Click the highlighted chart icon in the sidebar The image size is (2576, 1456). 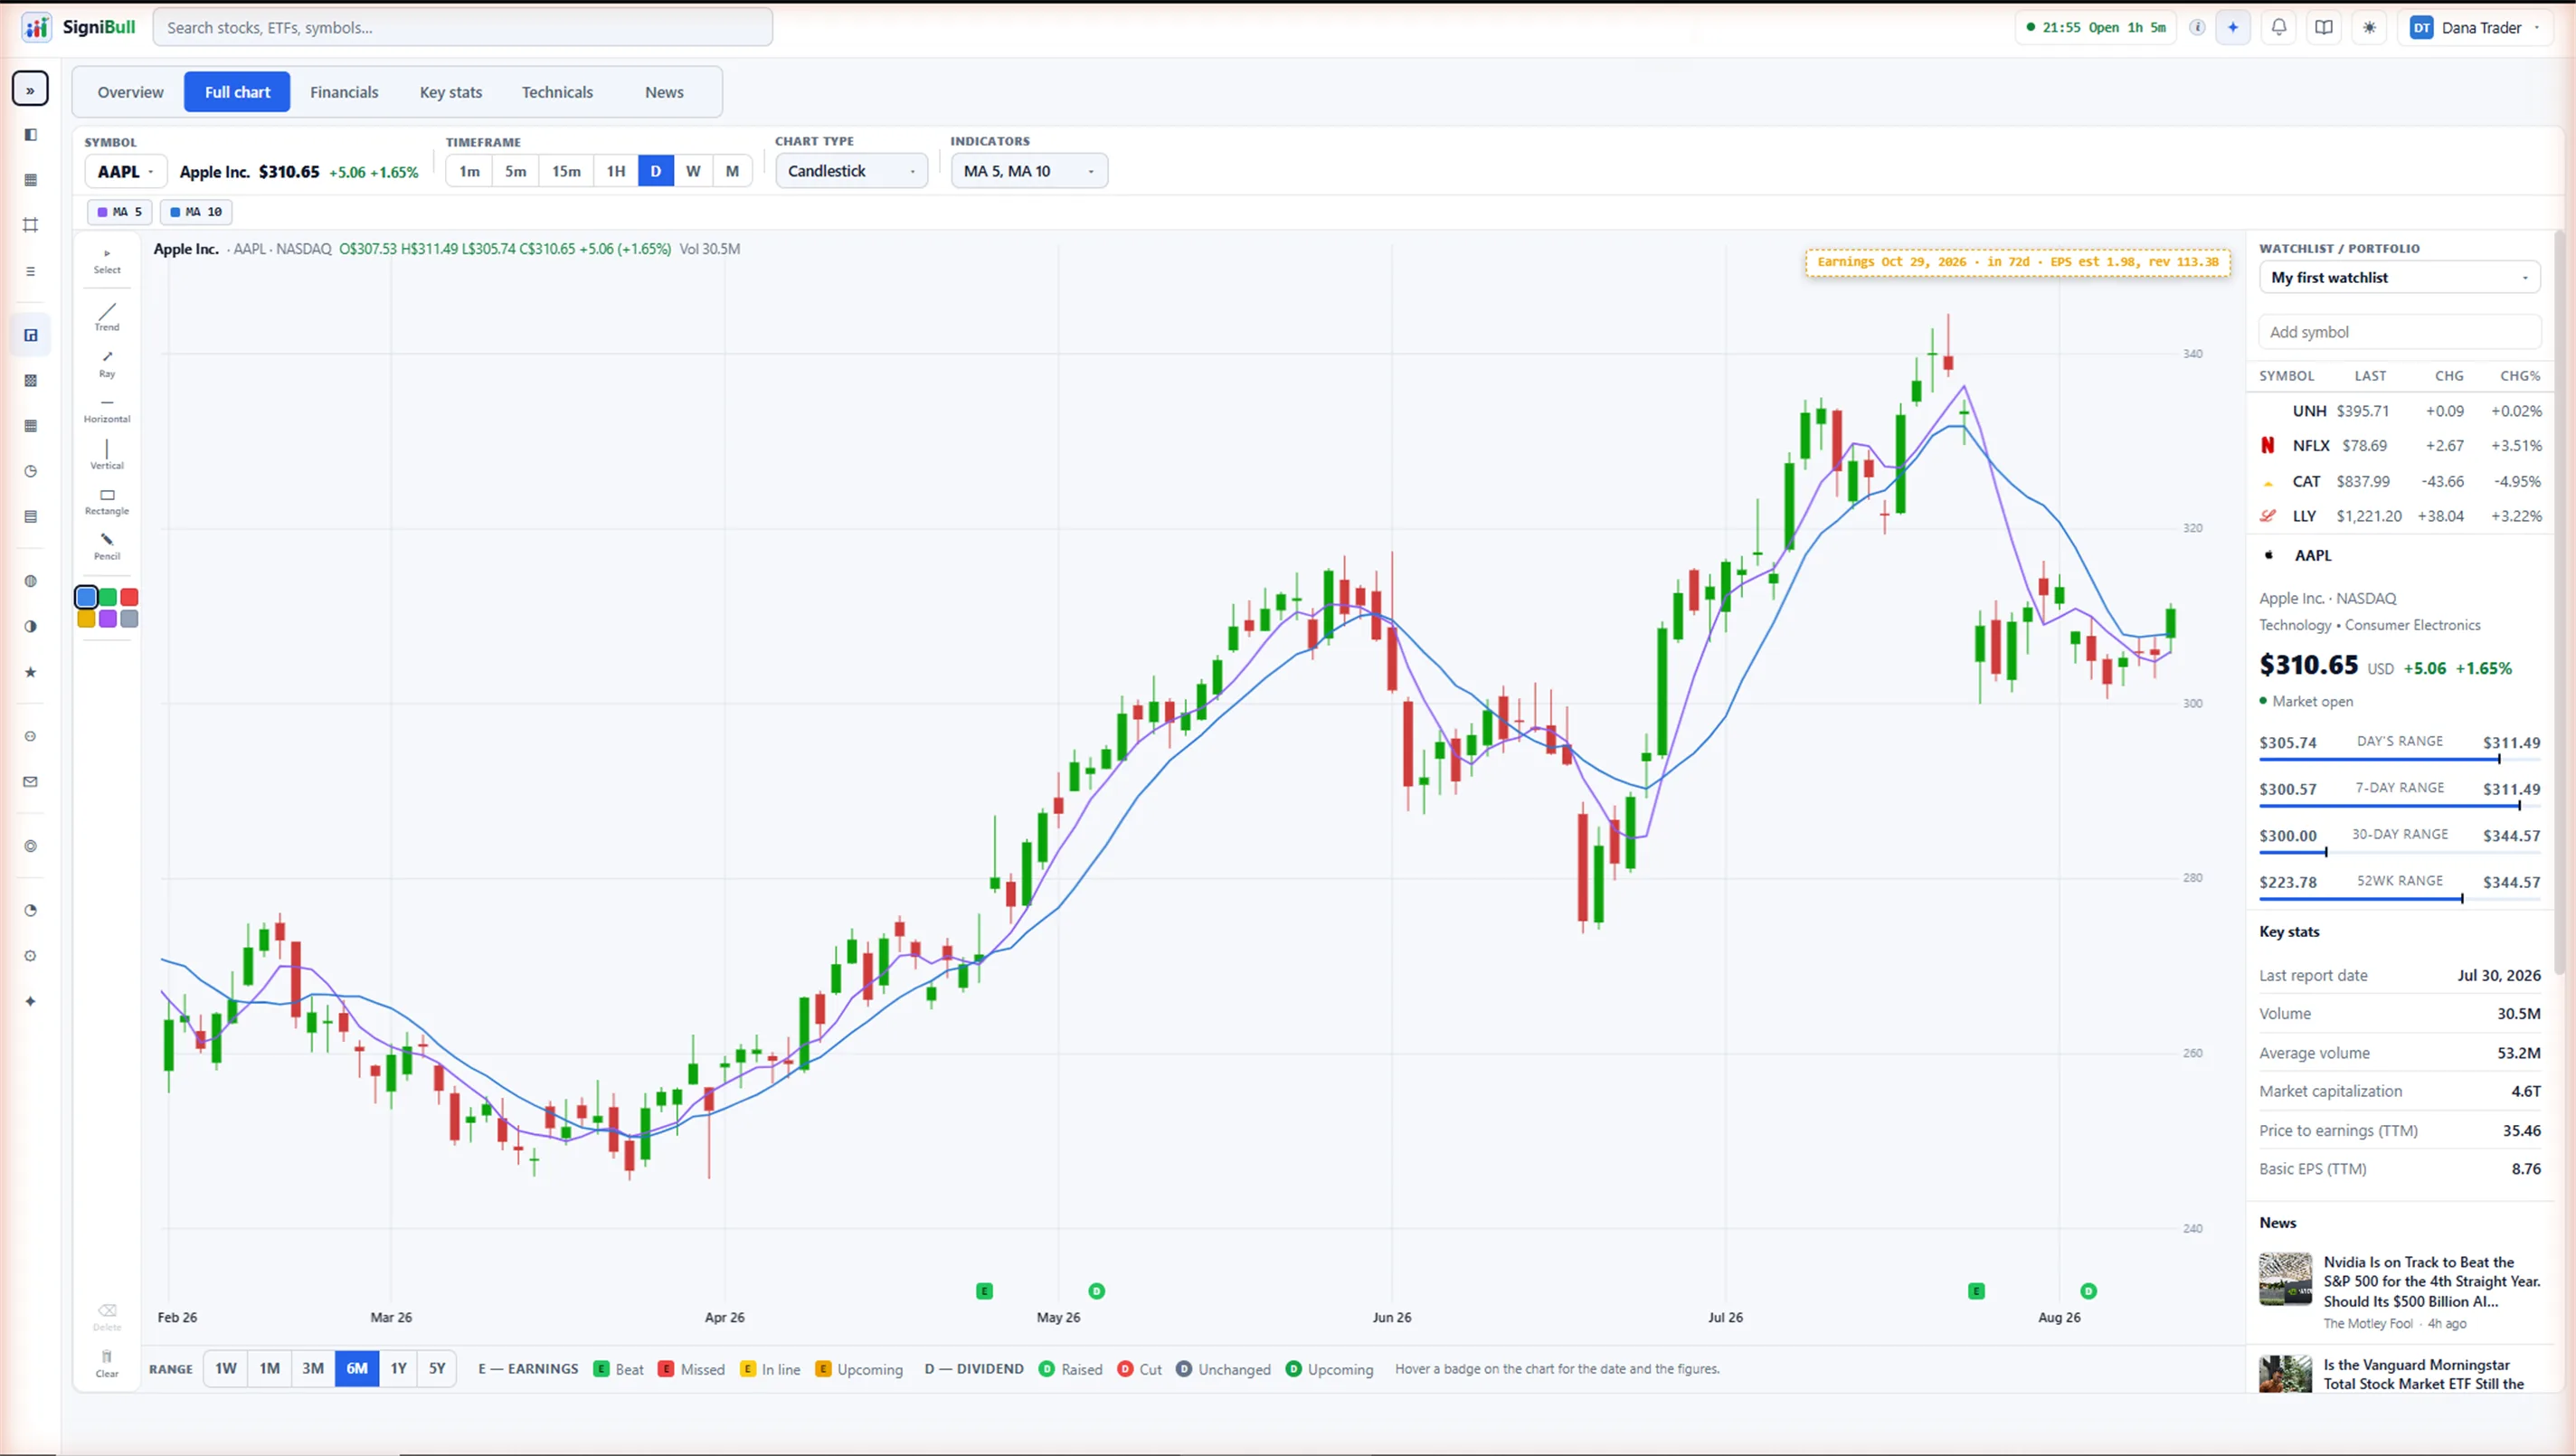[30, 335]
